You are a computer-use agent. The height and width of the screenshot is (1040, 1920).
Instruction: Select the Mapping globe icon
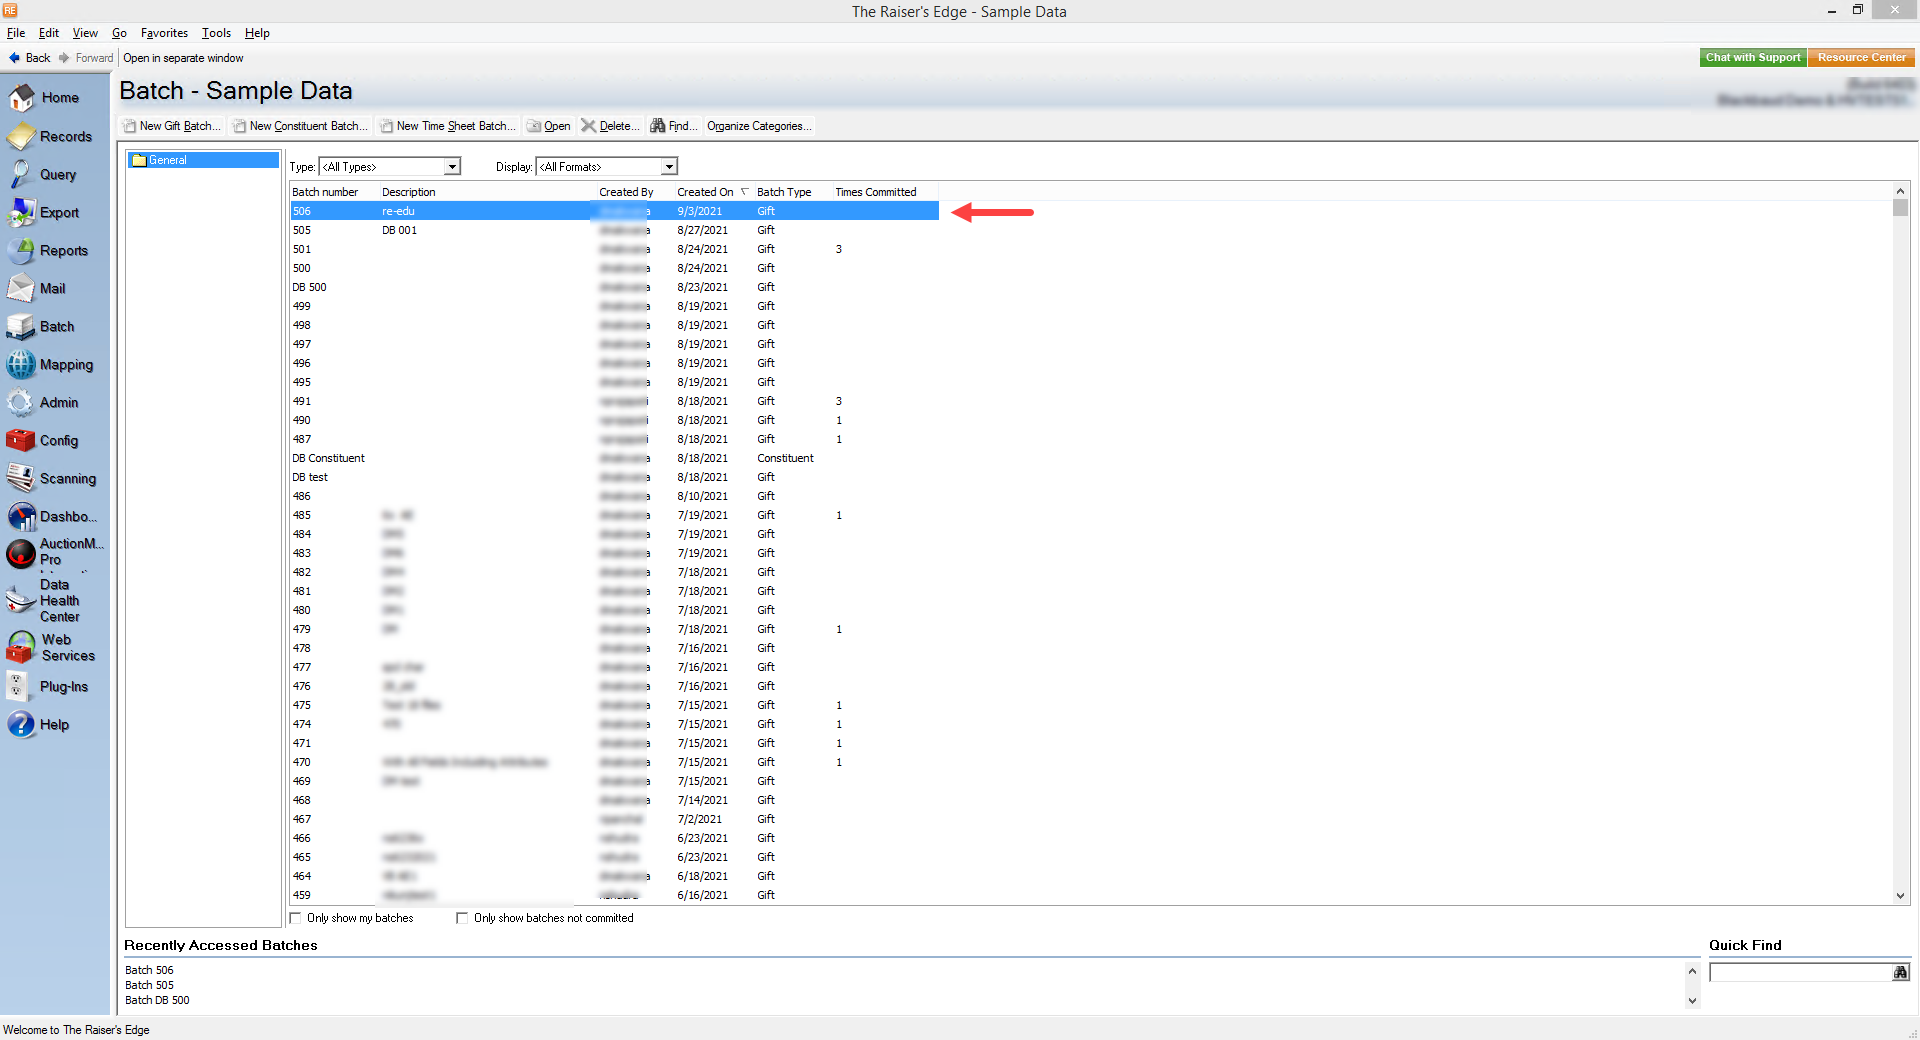click(x=22, y=365)
